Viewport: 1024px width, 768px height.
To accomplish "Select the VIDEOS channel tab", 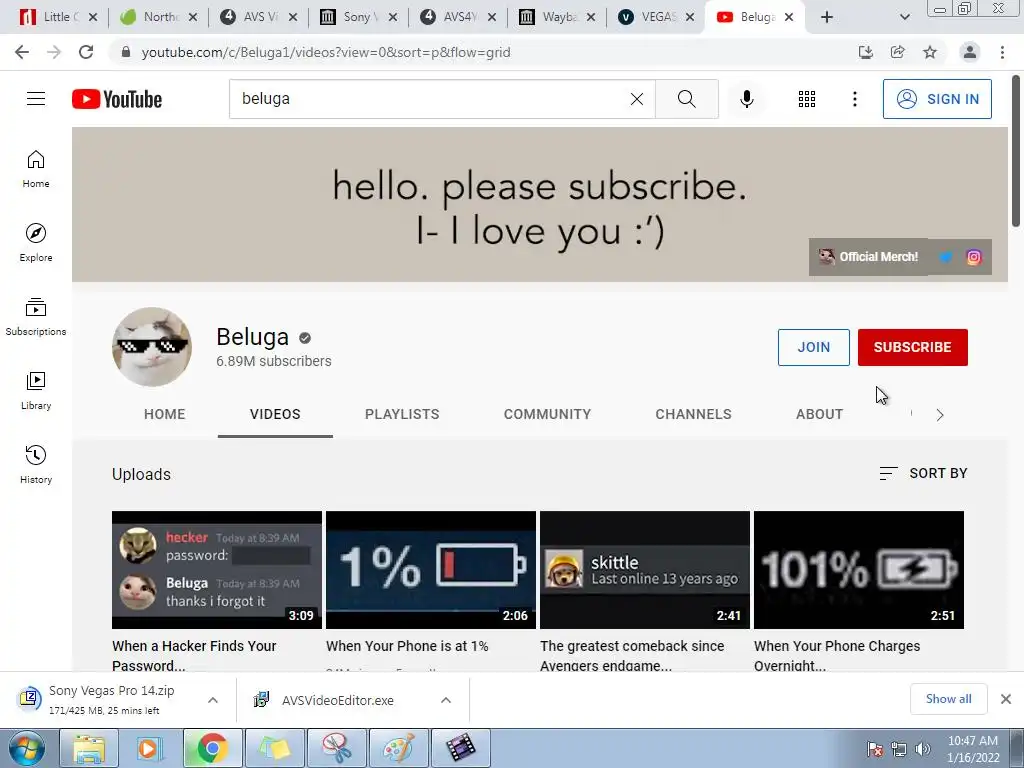I will pos(275,414).
